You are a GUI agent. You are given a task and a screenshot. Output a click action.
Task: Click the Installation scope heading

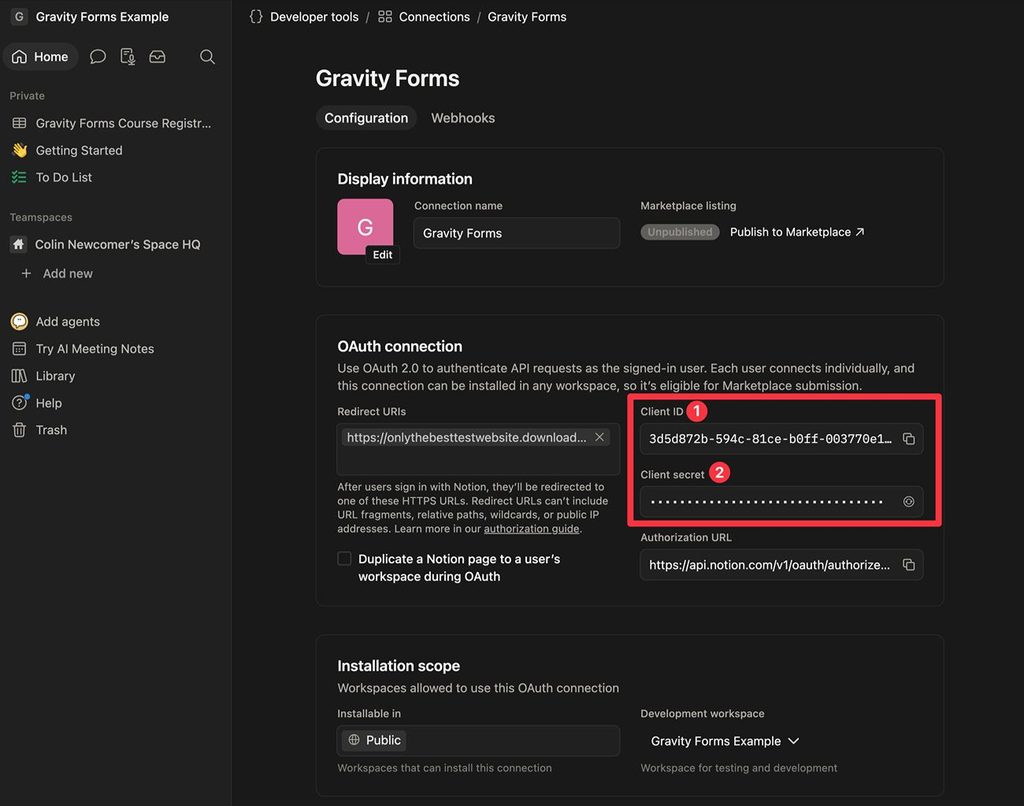click(398, 666)
